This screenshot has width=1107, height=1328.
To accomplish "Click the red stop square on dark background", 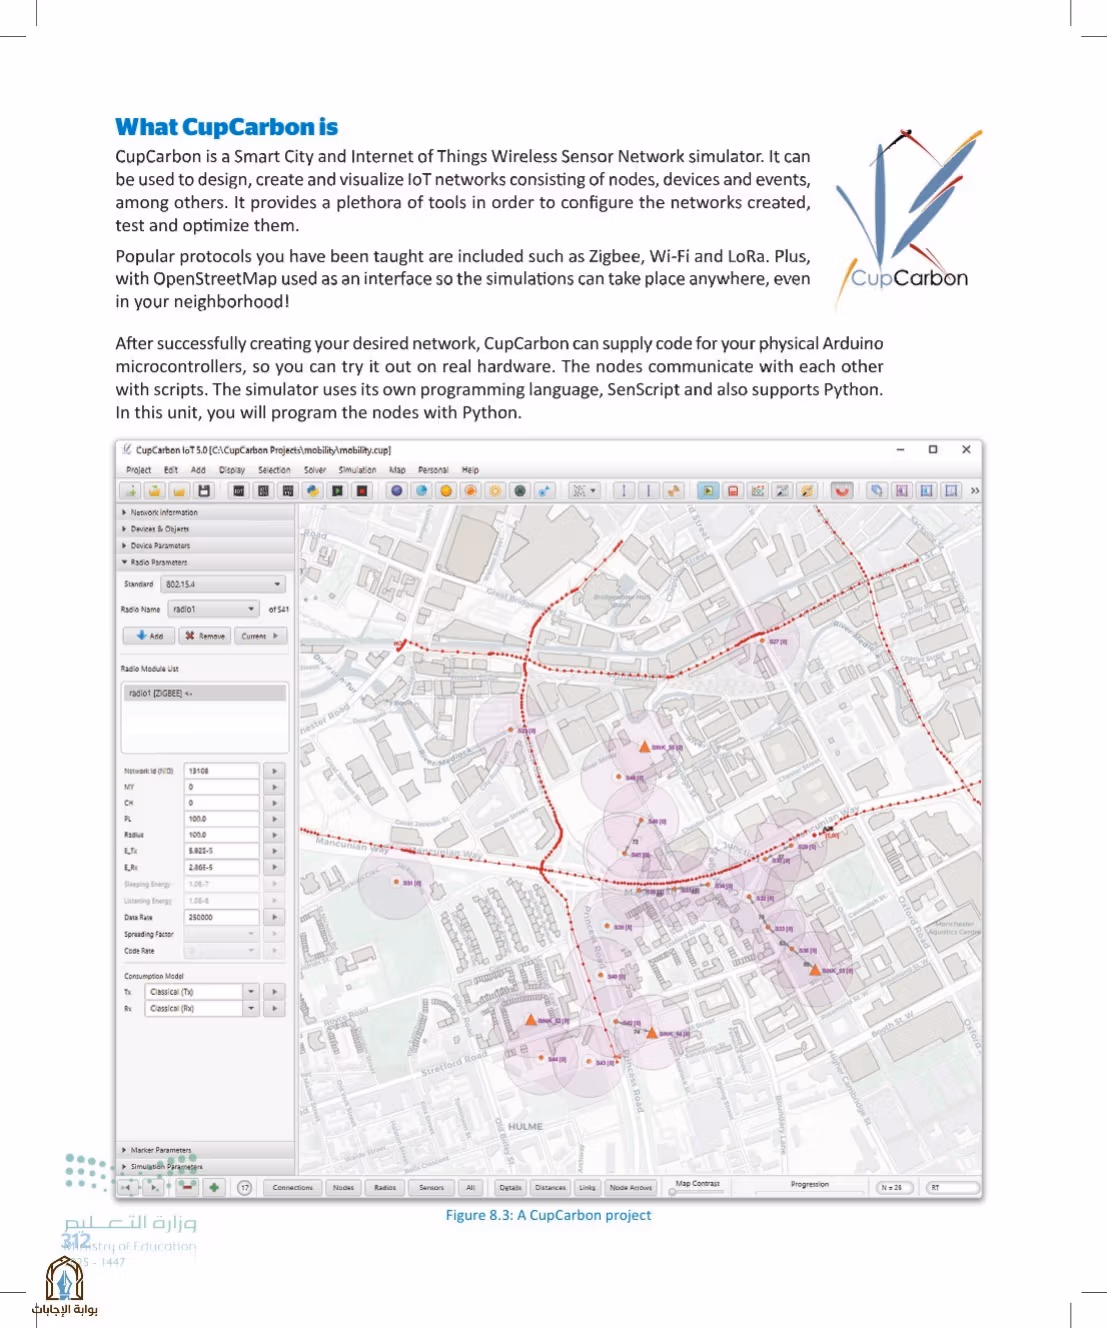I will [x=362, y=491].
